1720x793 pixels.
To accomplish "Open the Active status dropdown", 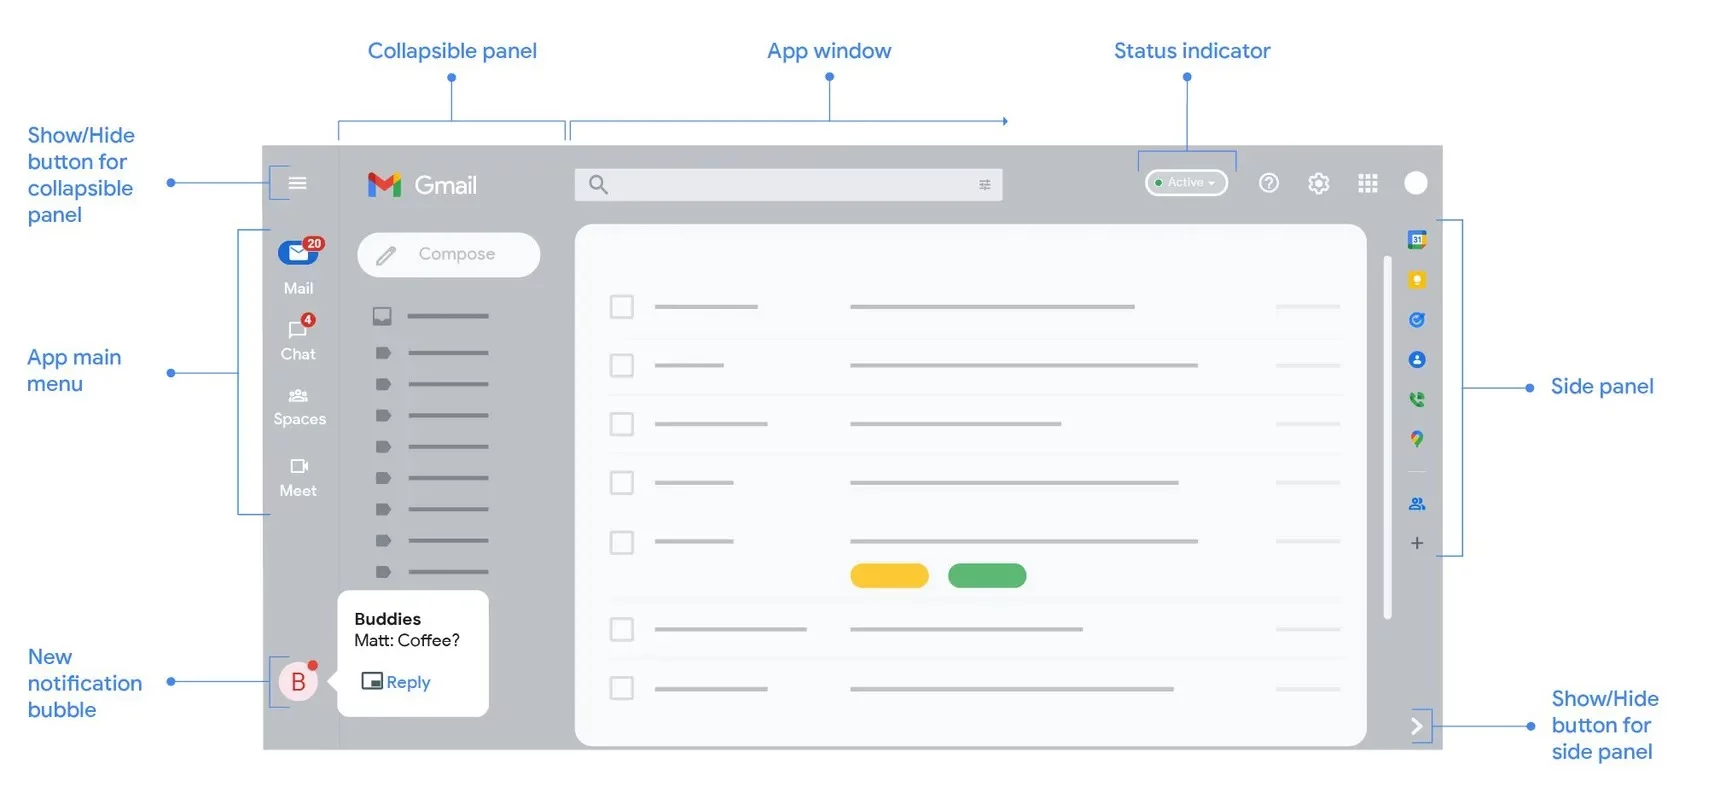I will coord(1187,183).
